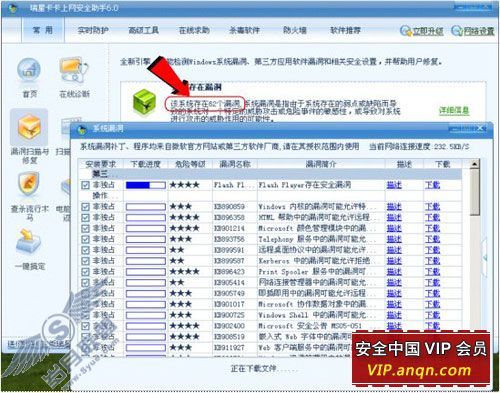Toggle checkbox for patch KB890859
The image size is (500, 393).
tap(85, 207)
